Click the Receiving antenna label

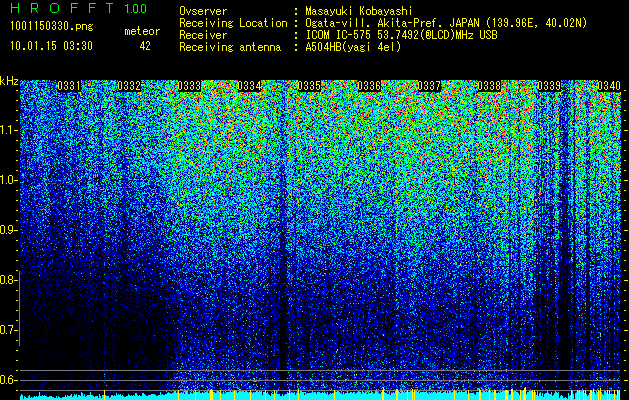coord(230,47)
